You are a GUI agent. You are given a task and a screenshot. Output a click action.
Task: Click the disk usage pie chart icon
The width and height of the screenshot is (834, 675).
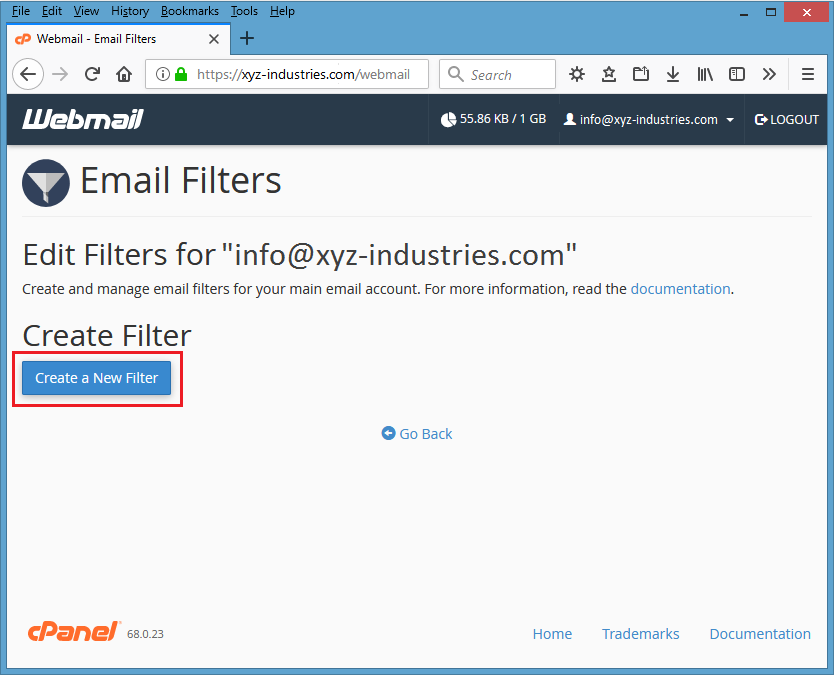(x=448, y=119)
